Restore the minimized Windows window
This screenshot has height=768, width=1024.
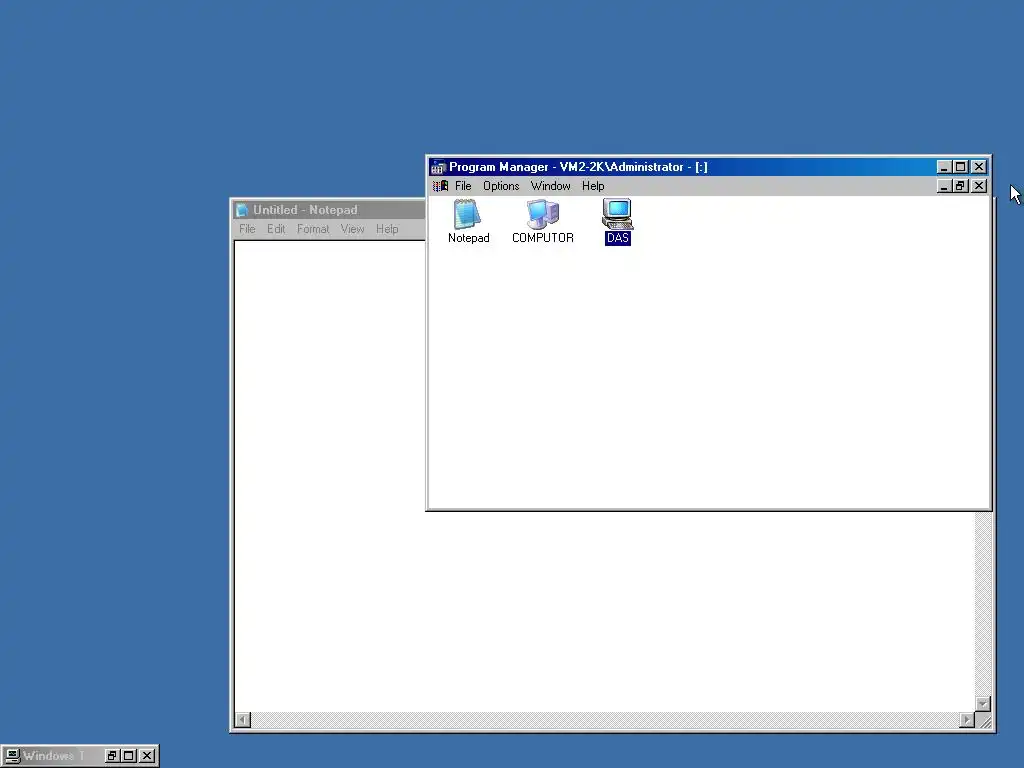[x=112, y=756]
